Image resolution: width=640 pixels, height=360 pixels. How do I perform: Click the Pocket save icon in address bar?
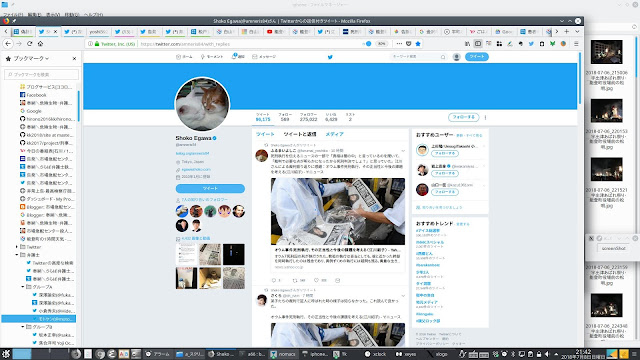pos(409,44)
